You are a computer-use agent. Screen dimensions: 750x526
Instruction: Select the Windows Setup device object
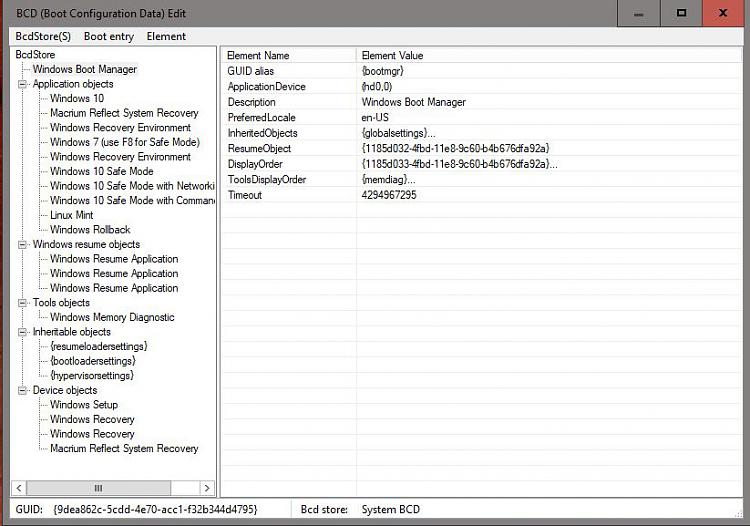pyautogui.click(x=84, y=405)
